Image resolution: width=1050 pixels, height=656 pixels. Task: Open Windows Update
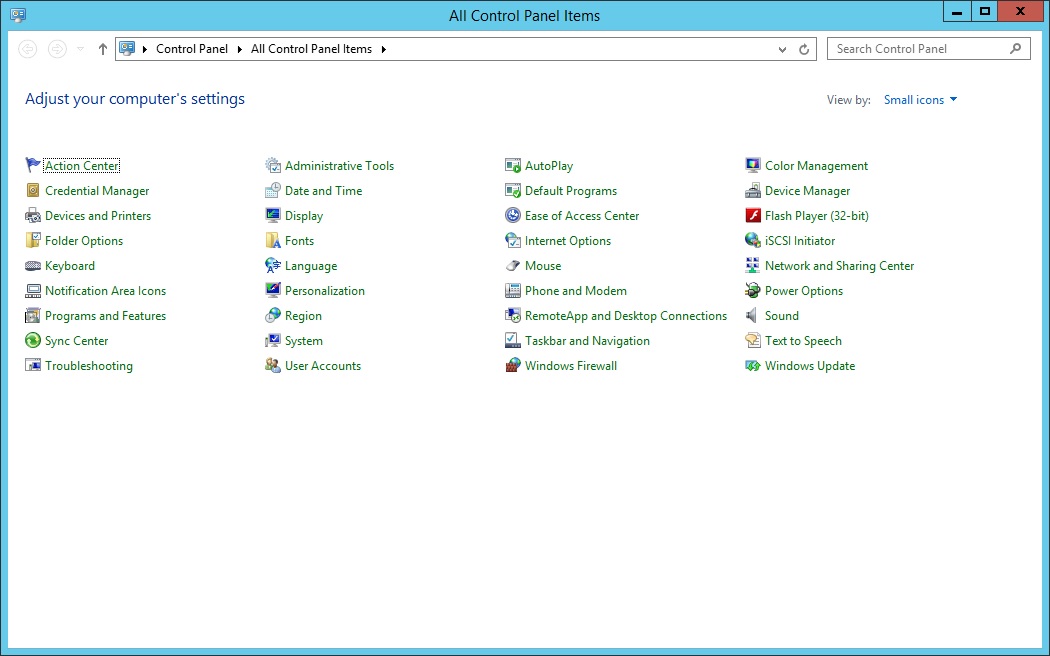pos(812,365)
